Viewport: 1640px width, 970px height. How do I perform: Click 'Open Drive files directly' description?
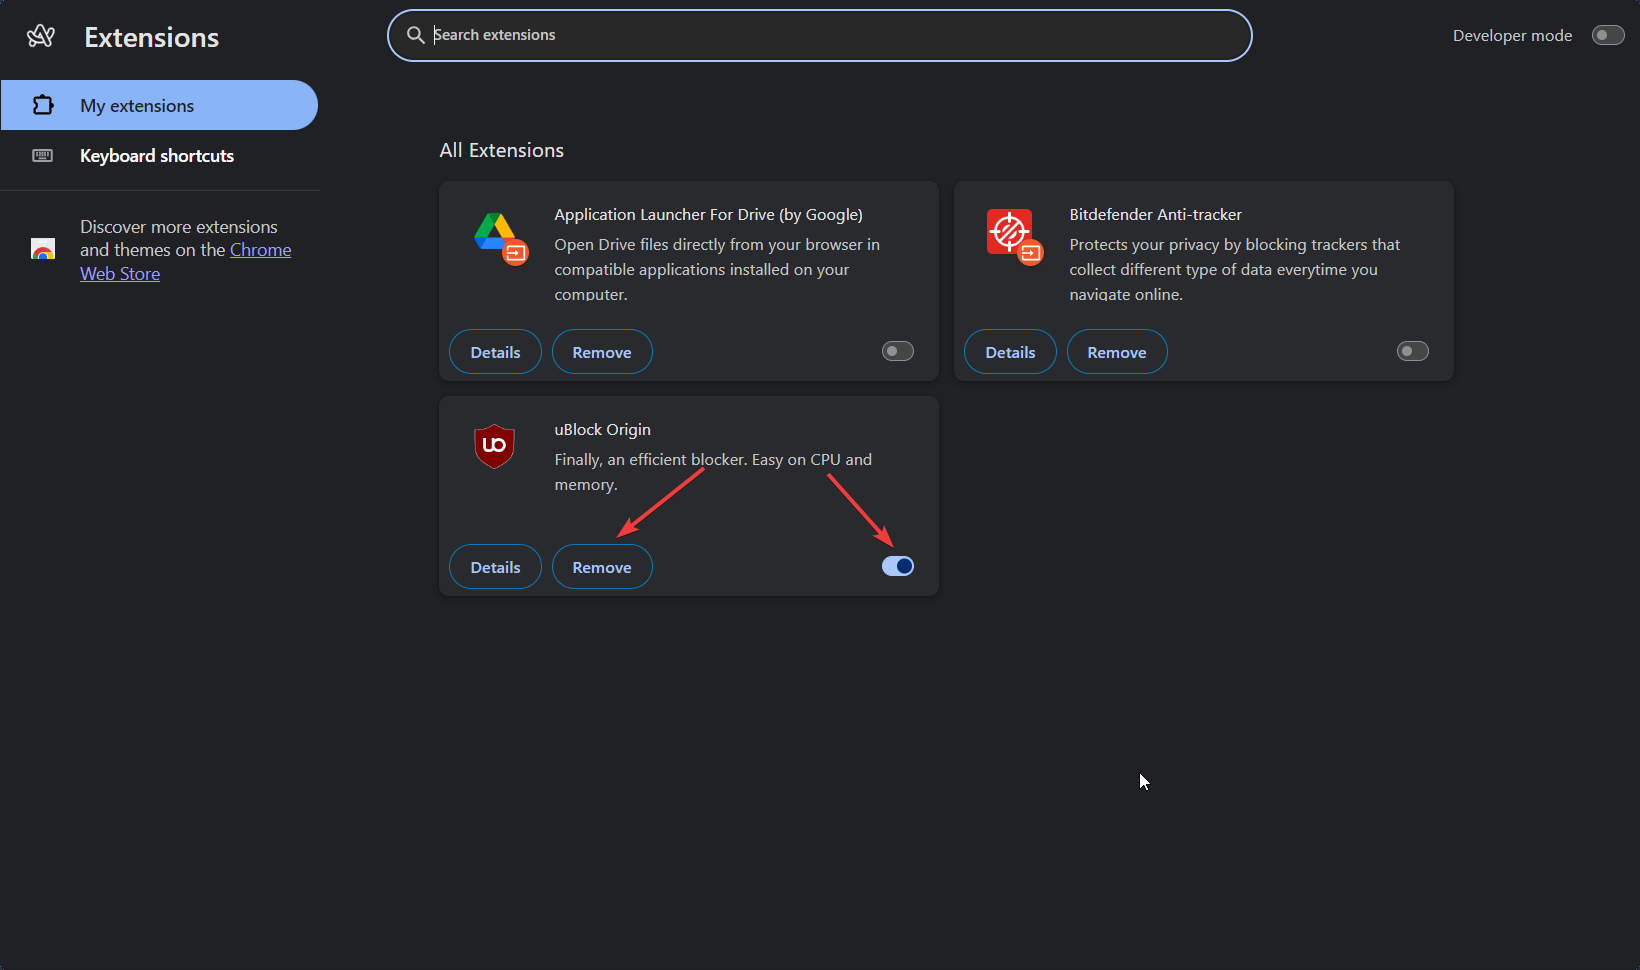[x=717, y=269]
